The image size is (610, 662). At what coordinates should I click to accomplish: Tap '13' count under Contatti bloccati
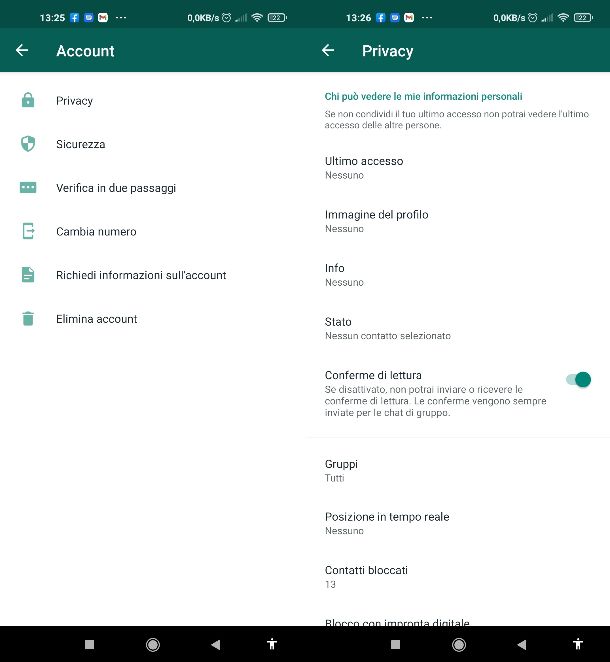330,584
